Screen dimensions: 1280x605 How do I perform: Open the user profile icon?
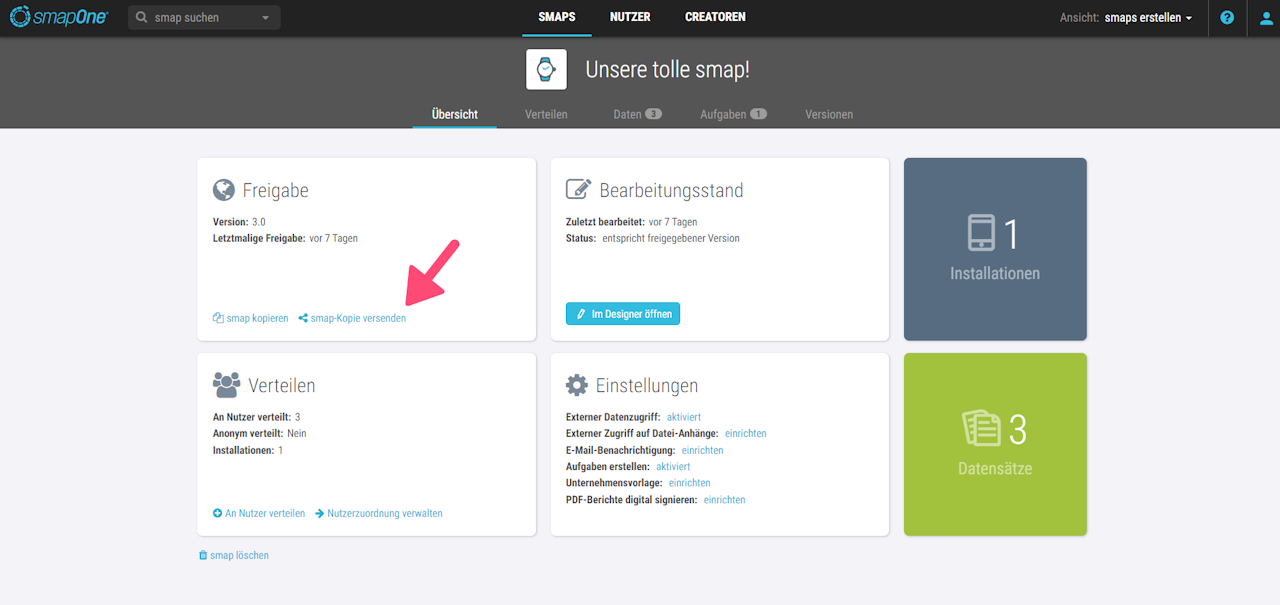click(1266, 18)
